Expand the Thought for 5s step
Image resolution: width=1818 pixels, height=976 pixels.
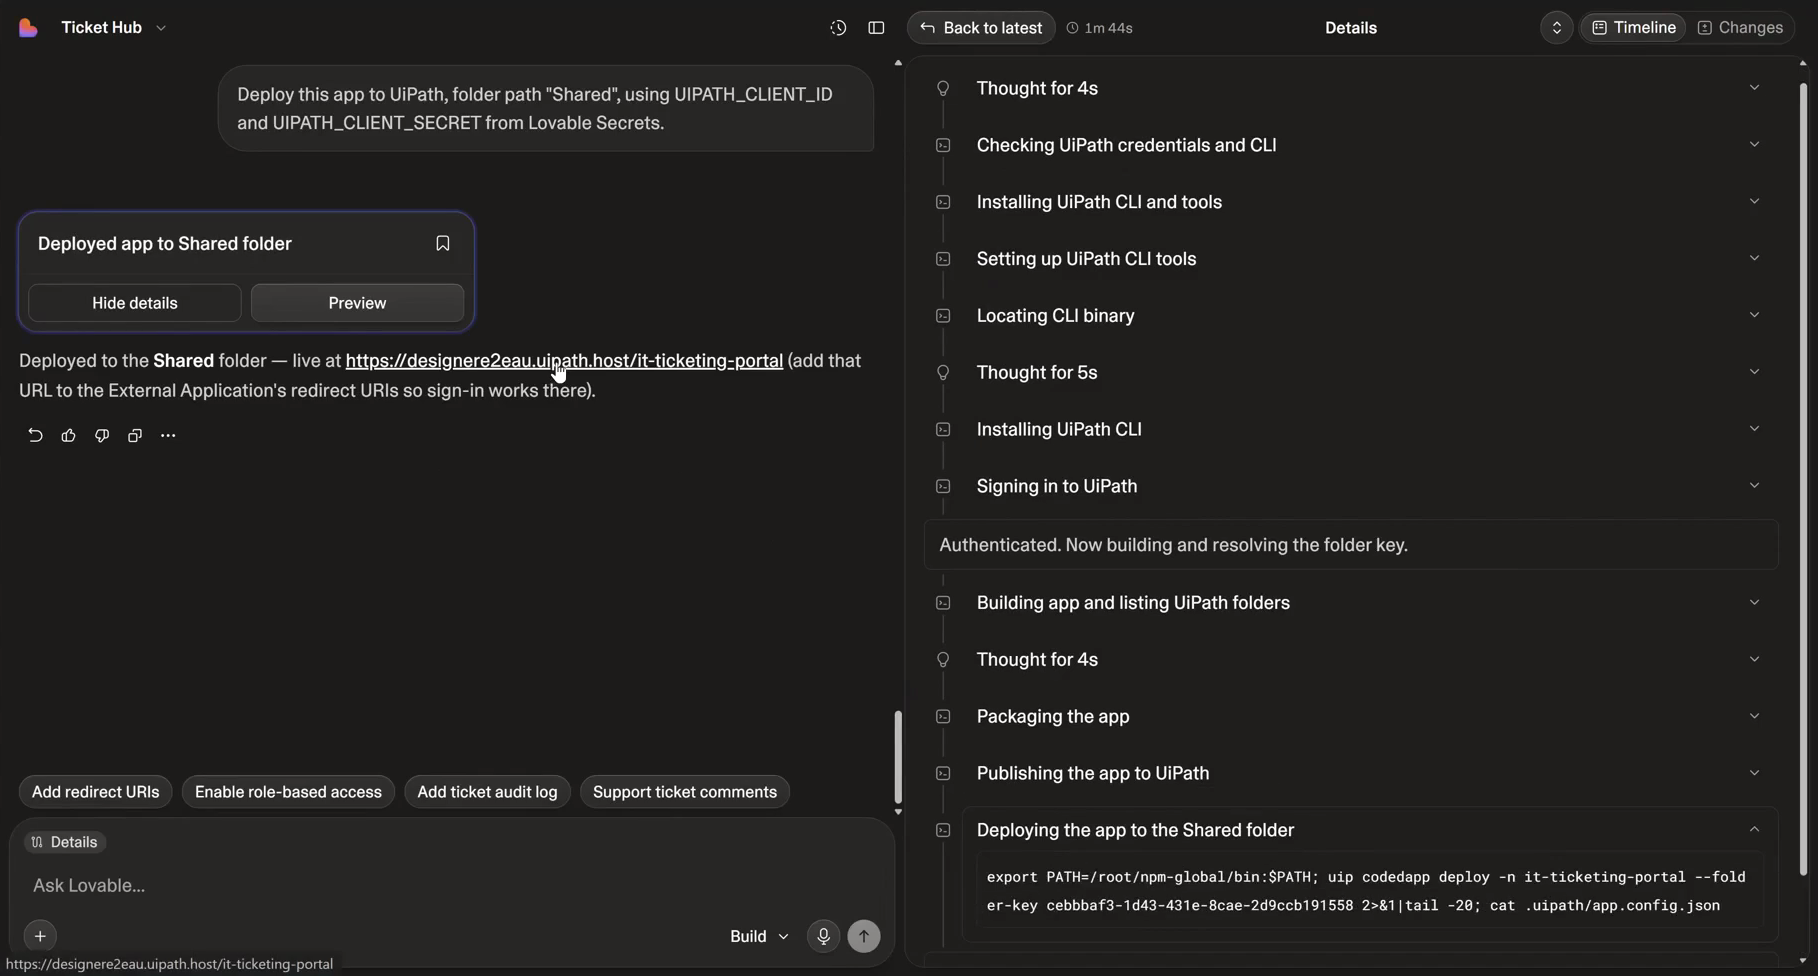coord(1754,372)
